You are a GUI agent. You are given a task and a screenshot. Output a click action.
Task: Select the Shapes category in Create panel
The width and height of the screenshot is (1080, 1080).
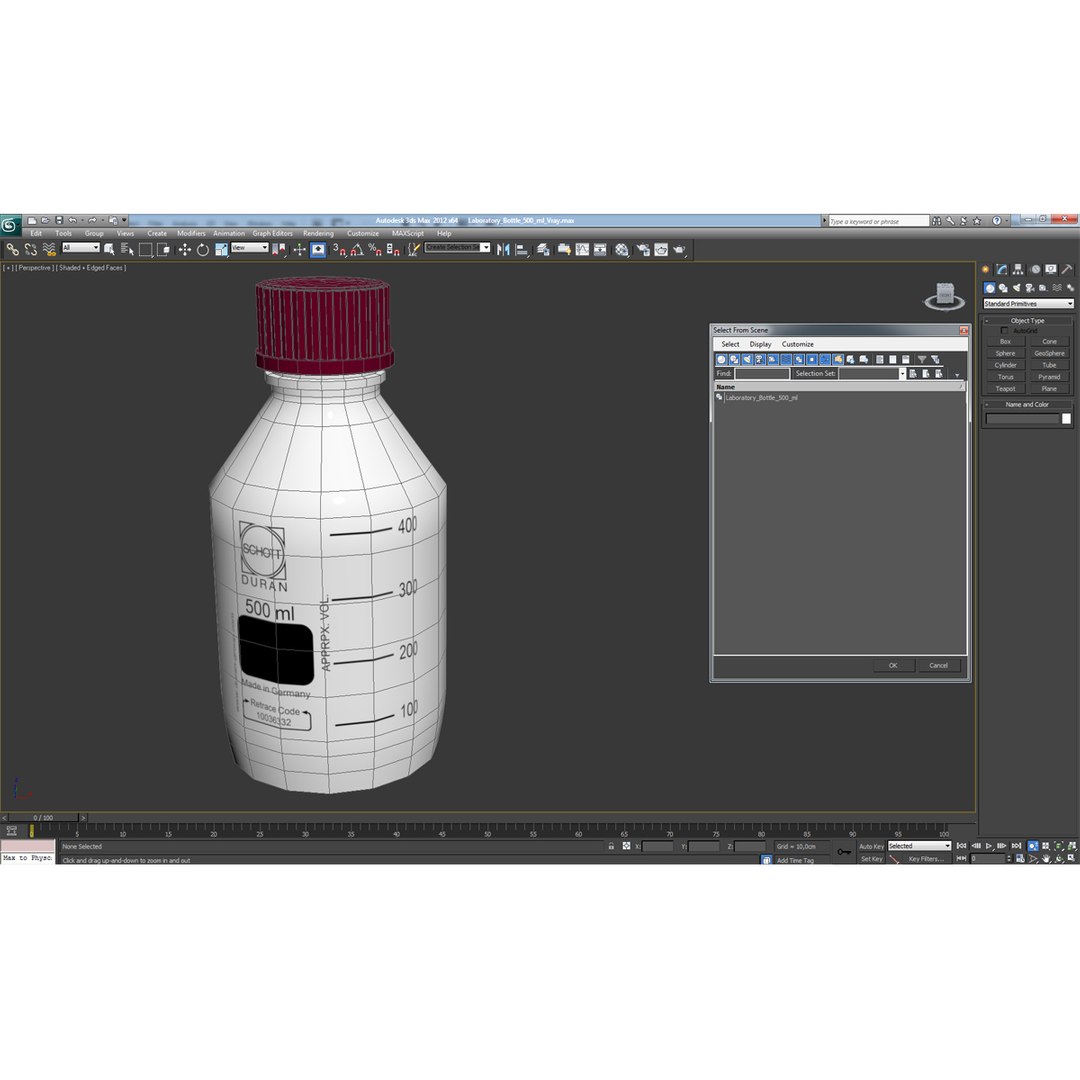click(1003, 288)
